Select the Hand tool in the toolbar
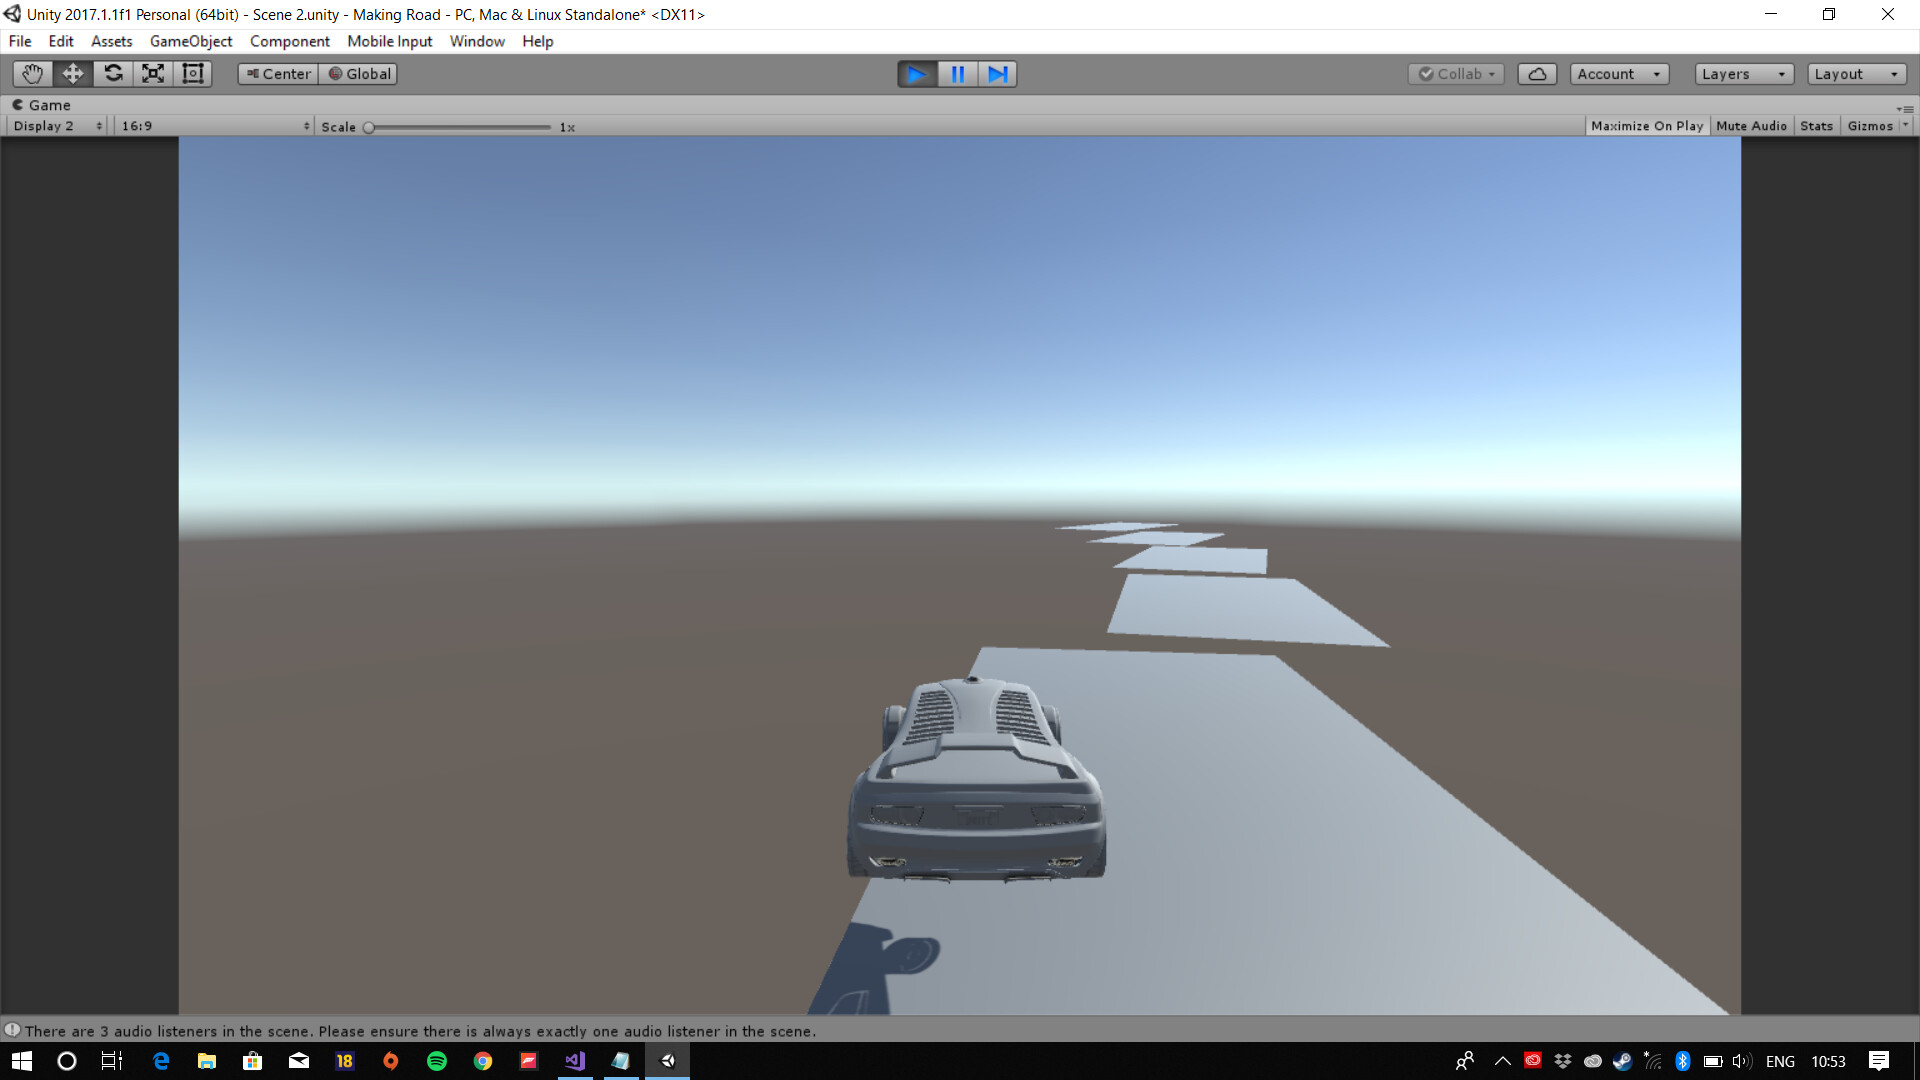1920x1080 pixels. coord(32,73)
